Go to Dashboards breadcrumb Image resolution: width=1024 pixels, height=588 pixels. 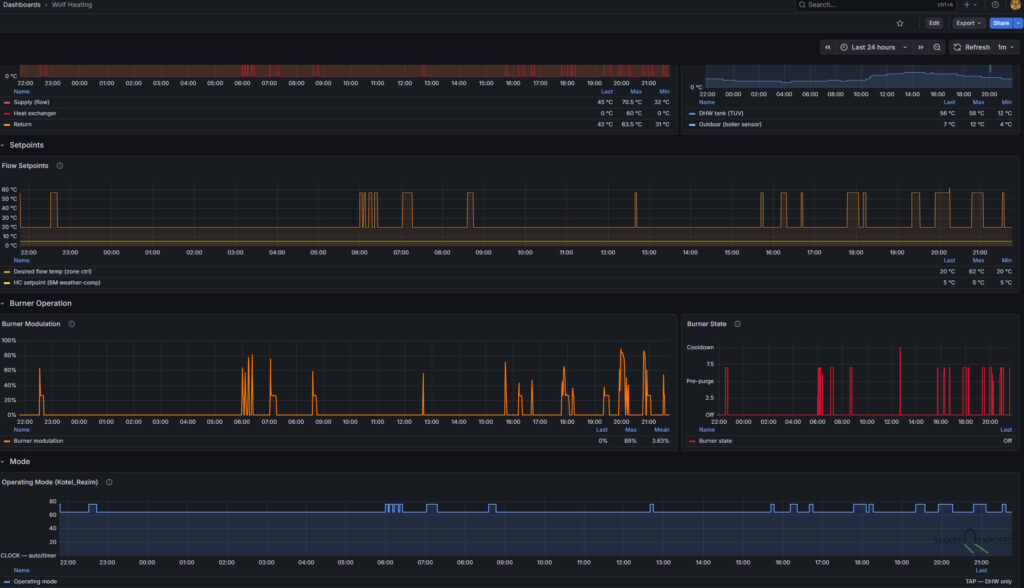point(22,5)
